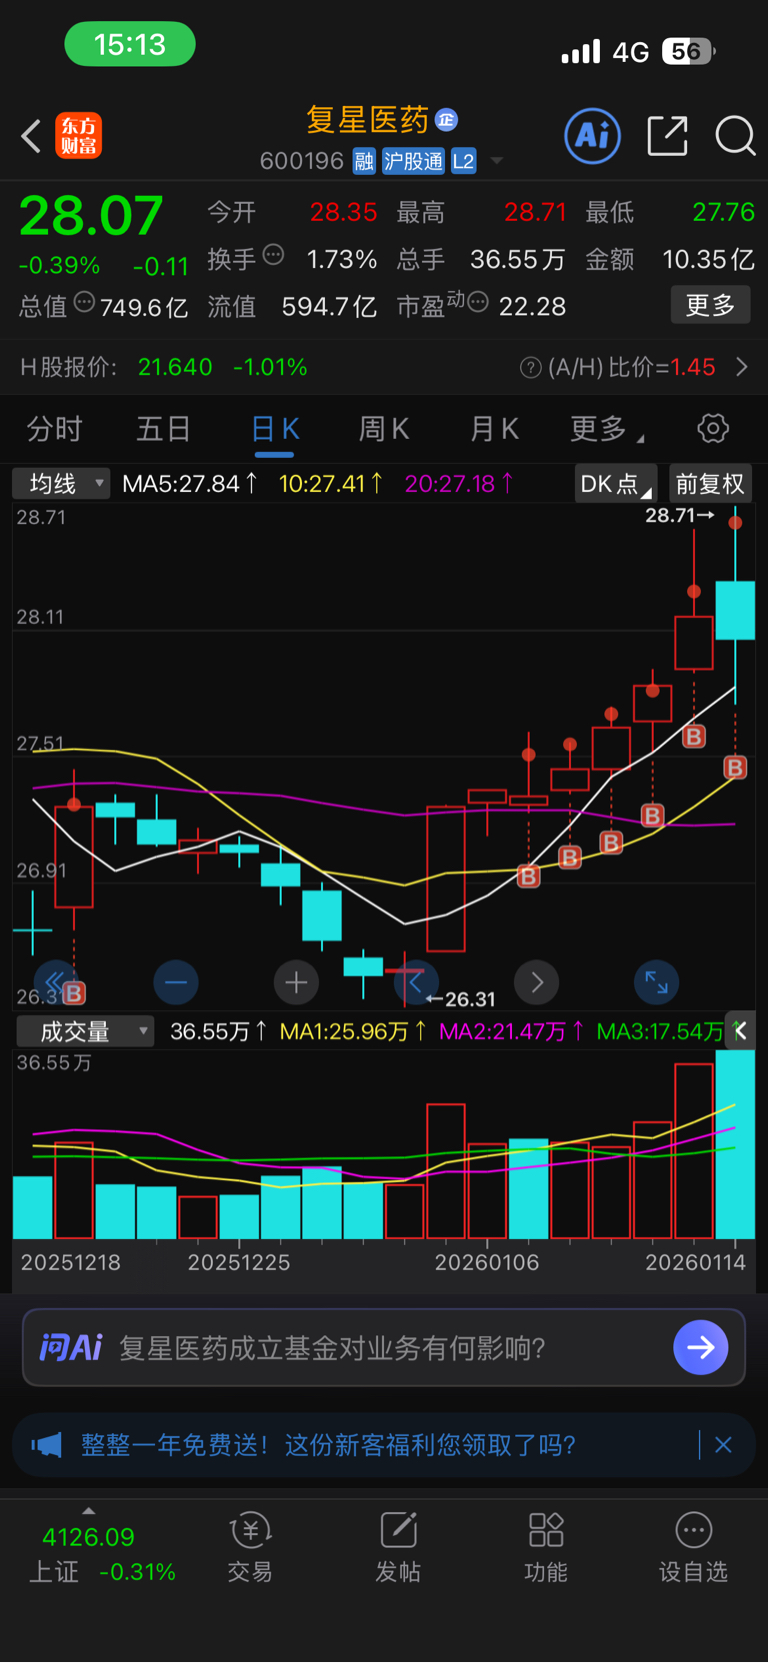
Task: Tap the last cyan volume bar
Action: [x=735, y=1144]
